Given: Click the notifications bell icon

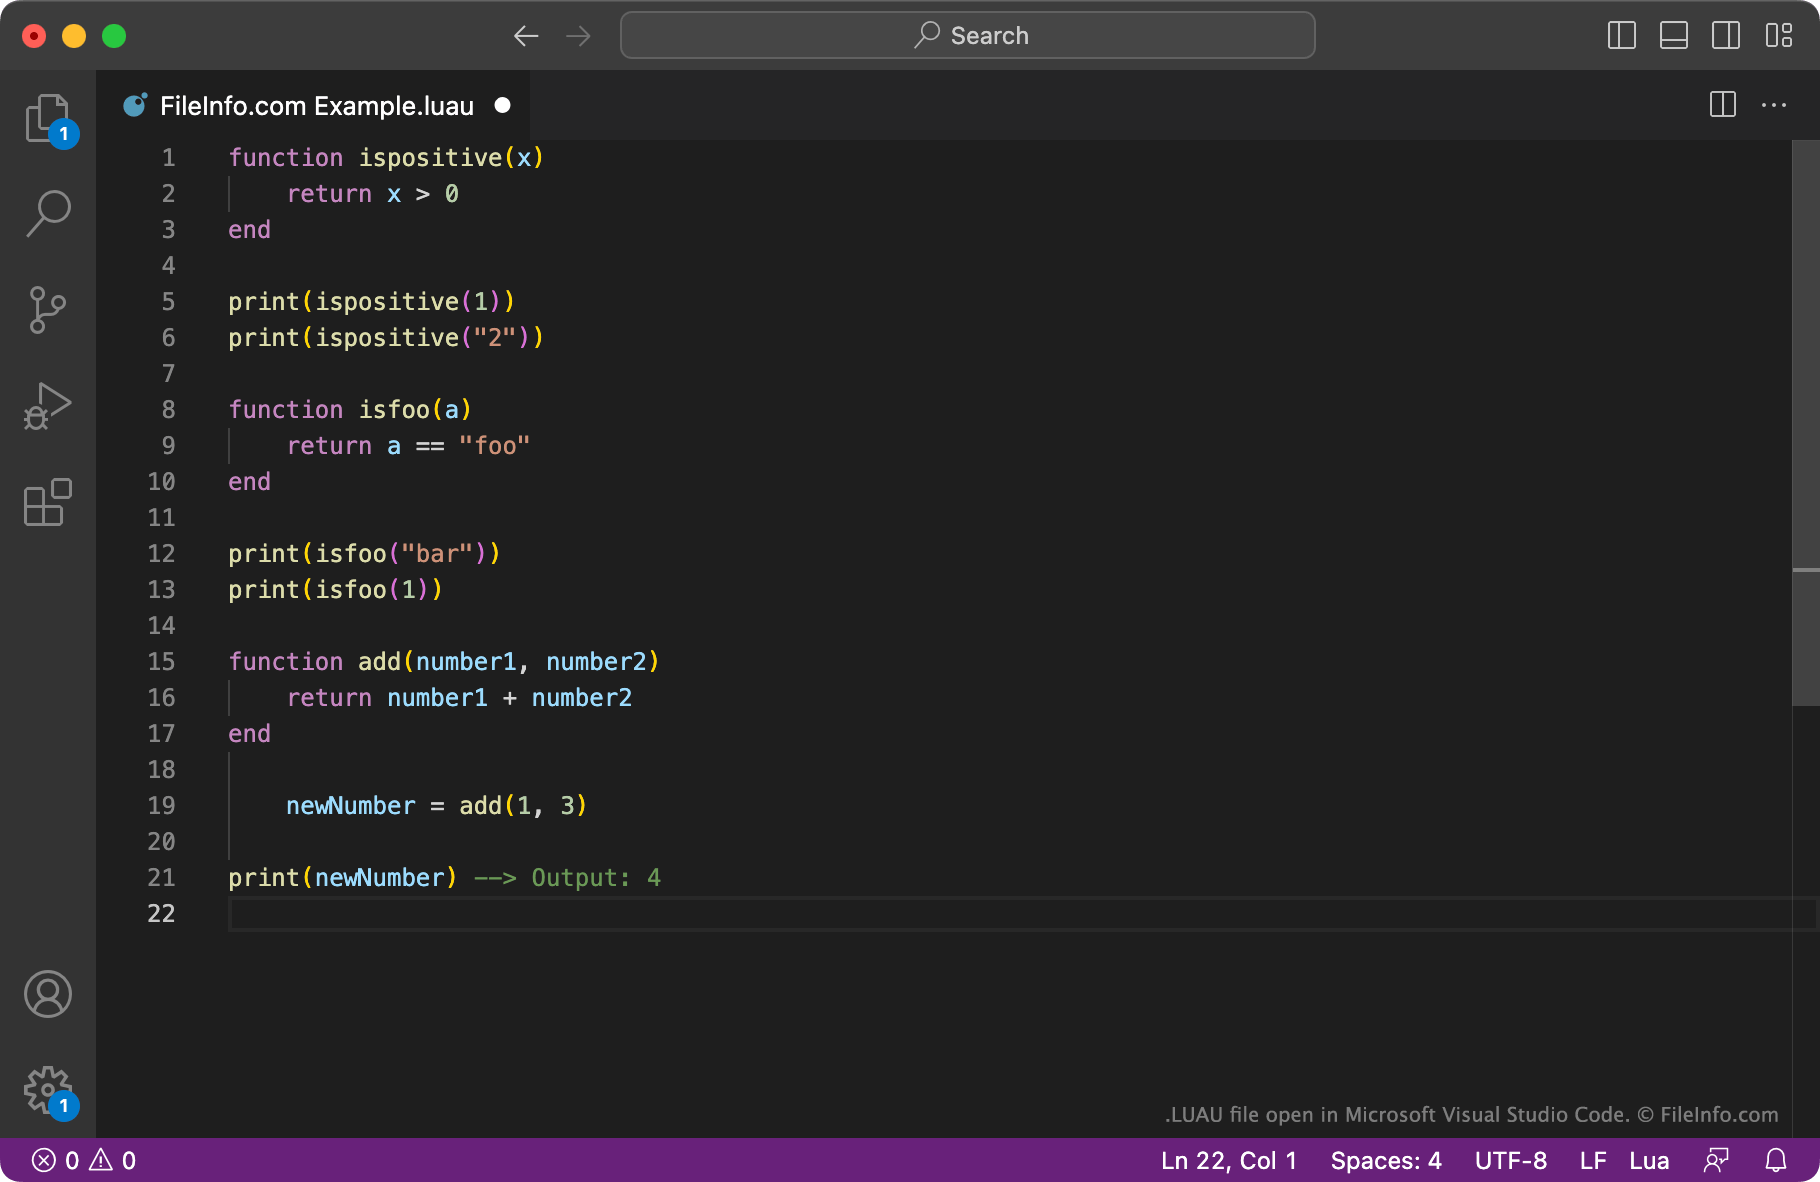Looking at the screenshot, I should [1776, 1160].
